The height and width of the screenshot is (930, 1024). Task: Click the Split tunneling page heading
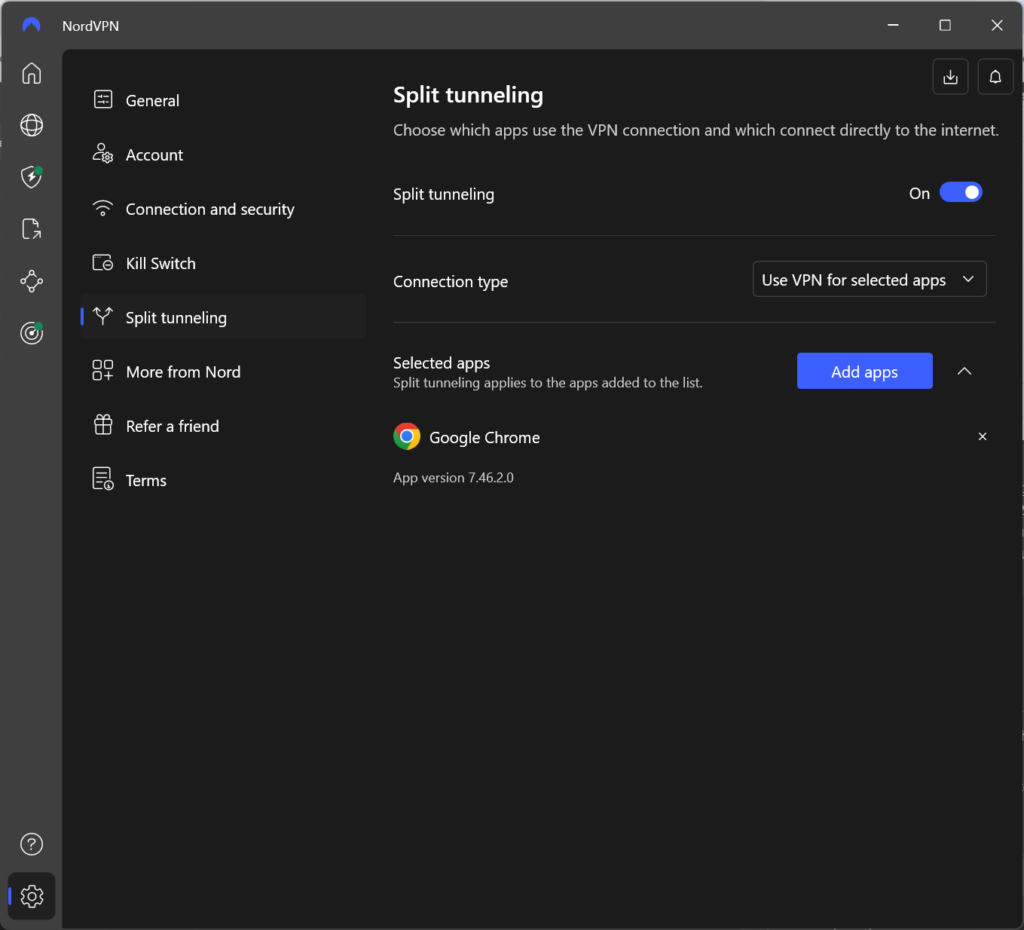[468, 95]
